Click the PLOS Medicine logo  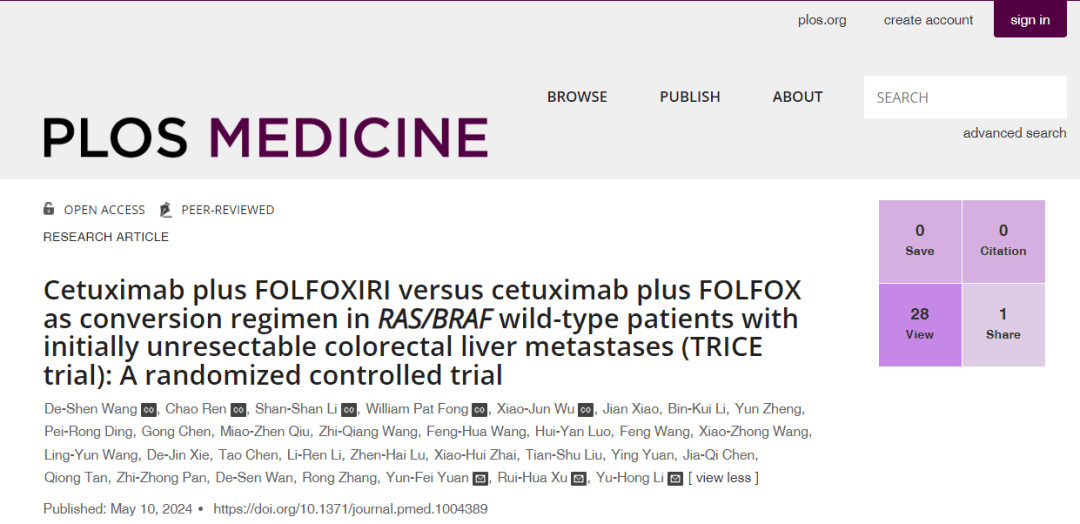(x=266, y=137)
